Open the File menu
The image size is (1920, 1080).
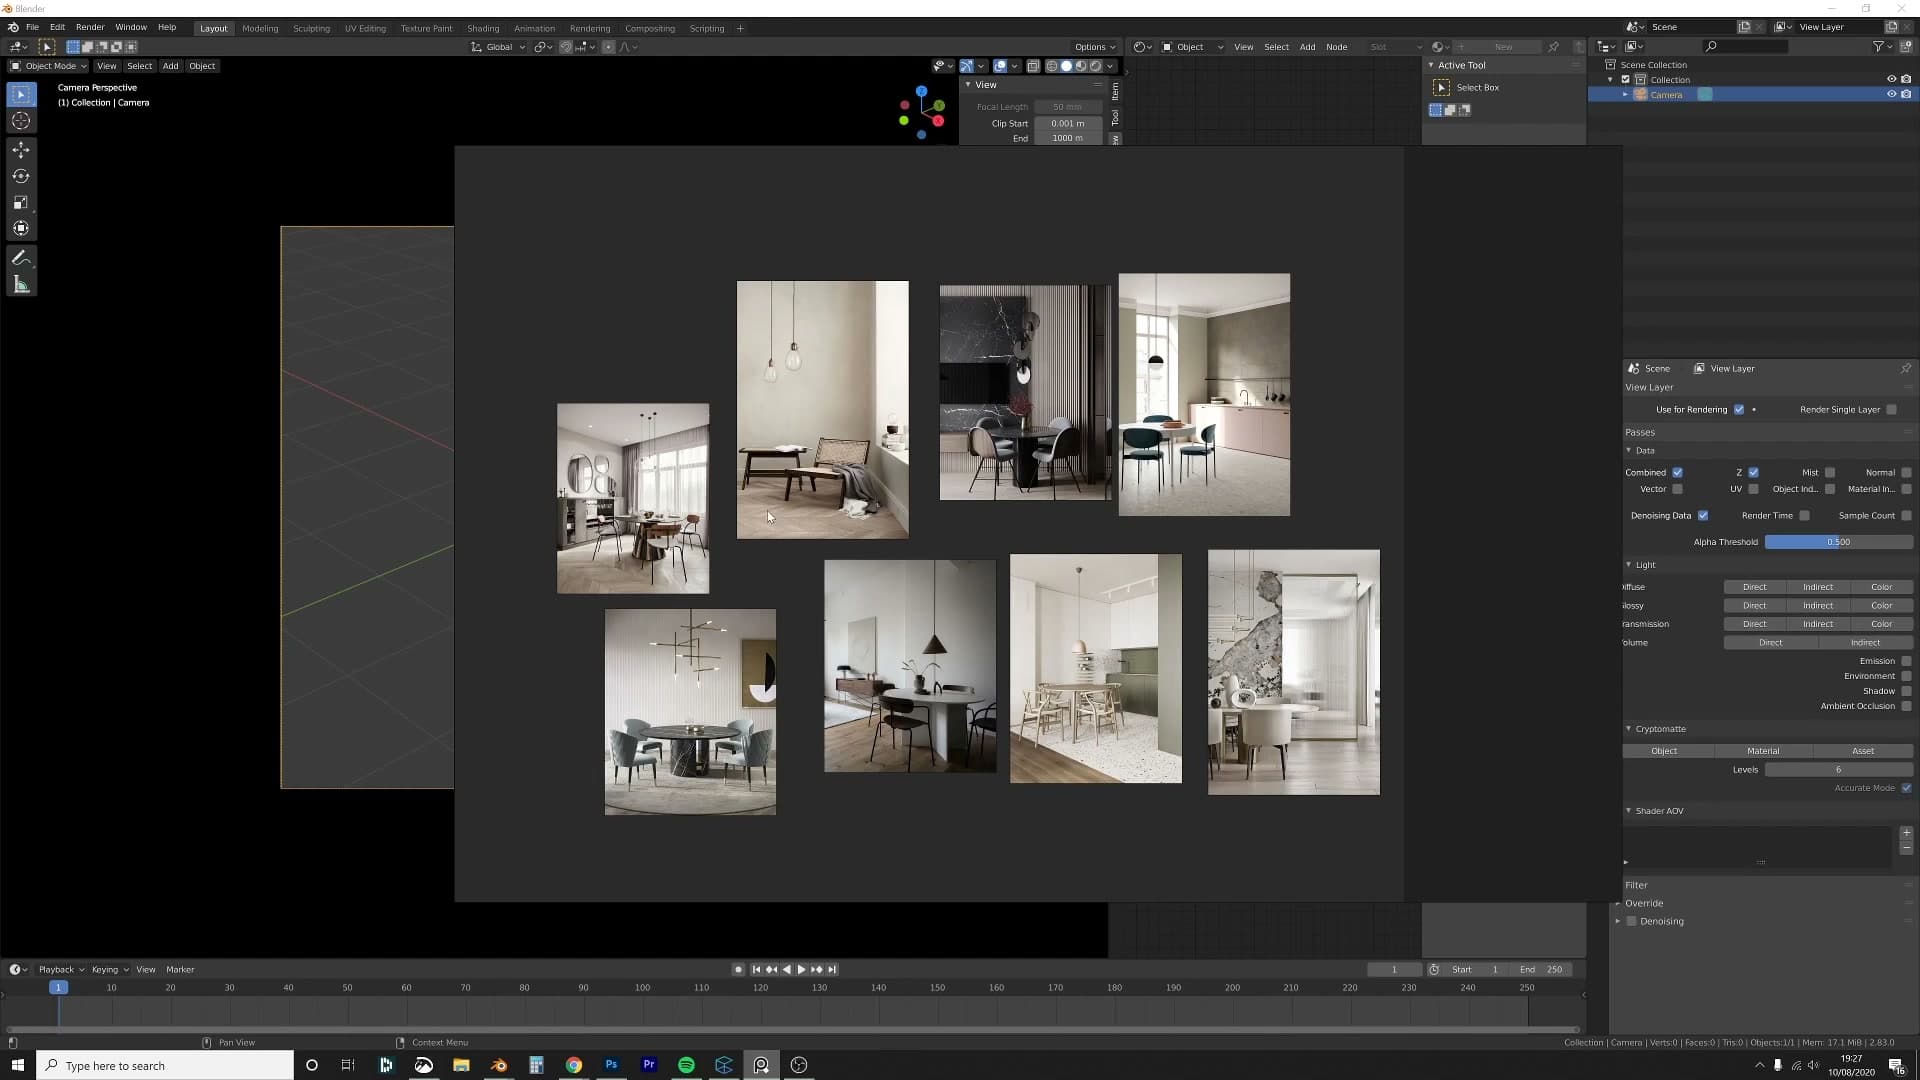point(32,27)
